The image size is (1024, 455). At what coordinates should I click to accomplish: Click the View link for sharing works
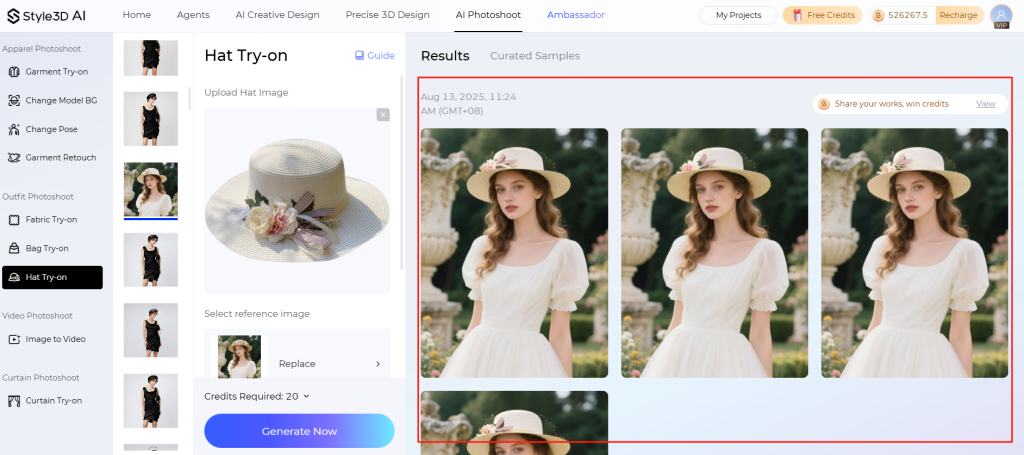(985, 104)
